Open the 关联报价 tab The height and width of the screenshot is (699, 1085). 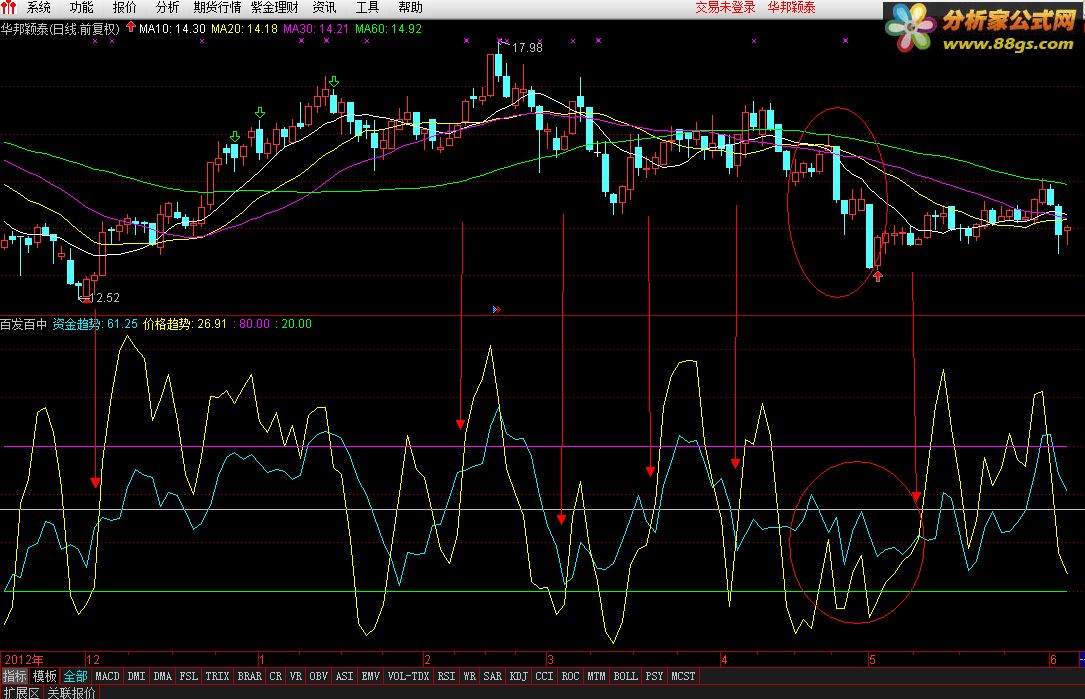[x=71, y=692]
